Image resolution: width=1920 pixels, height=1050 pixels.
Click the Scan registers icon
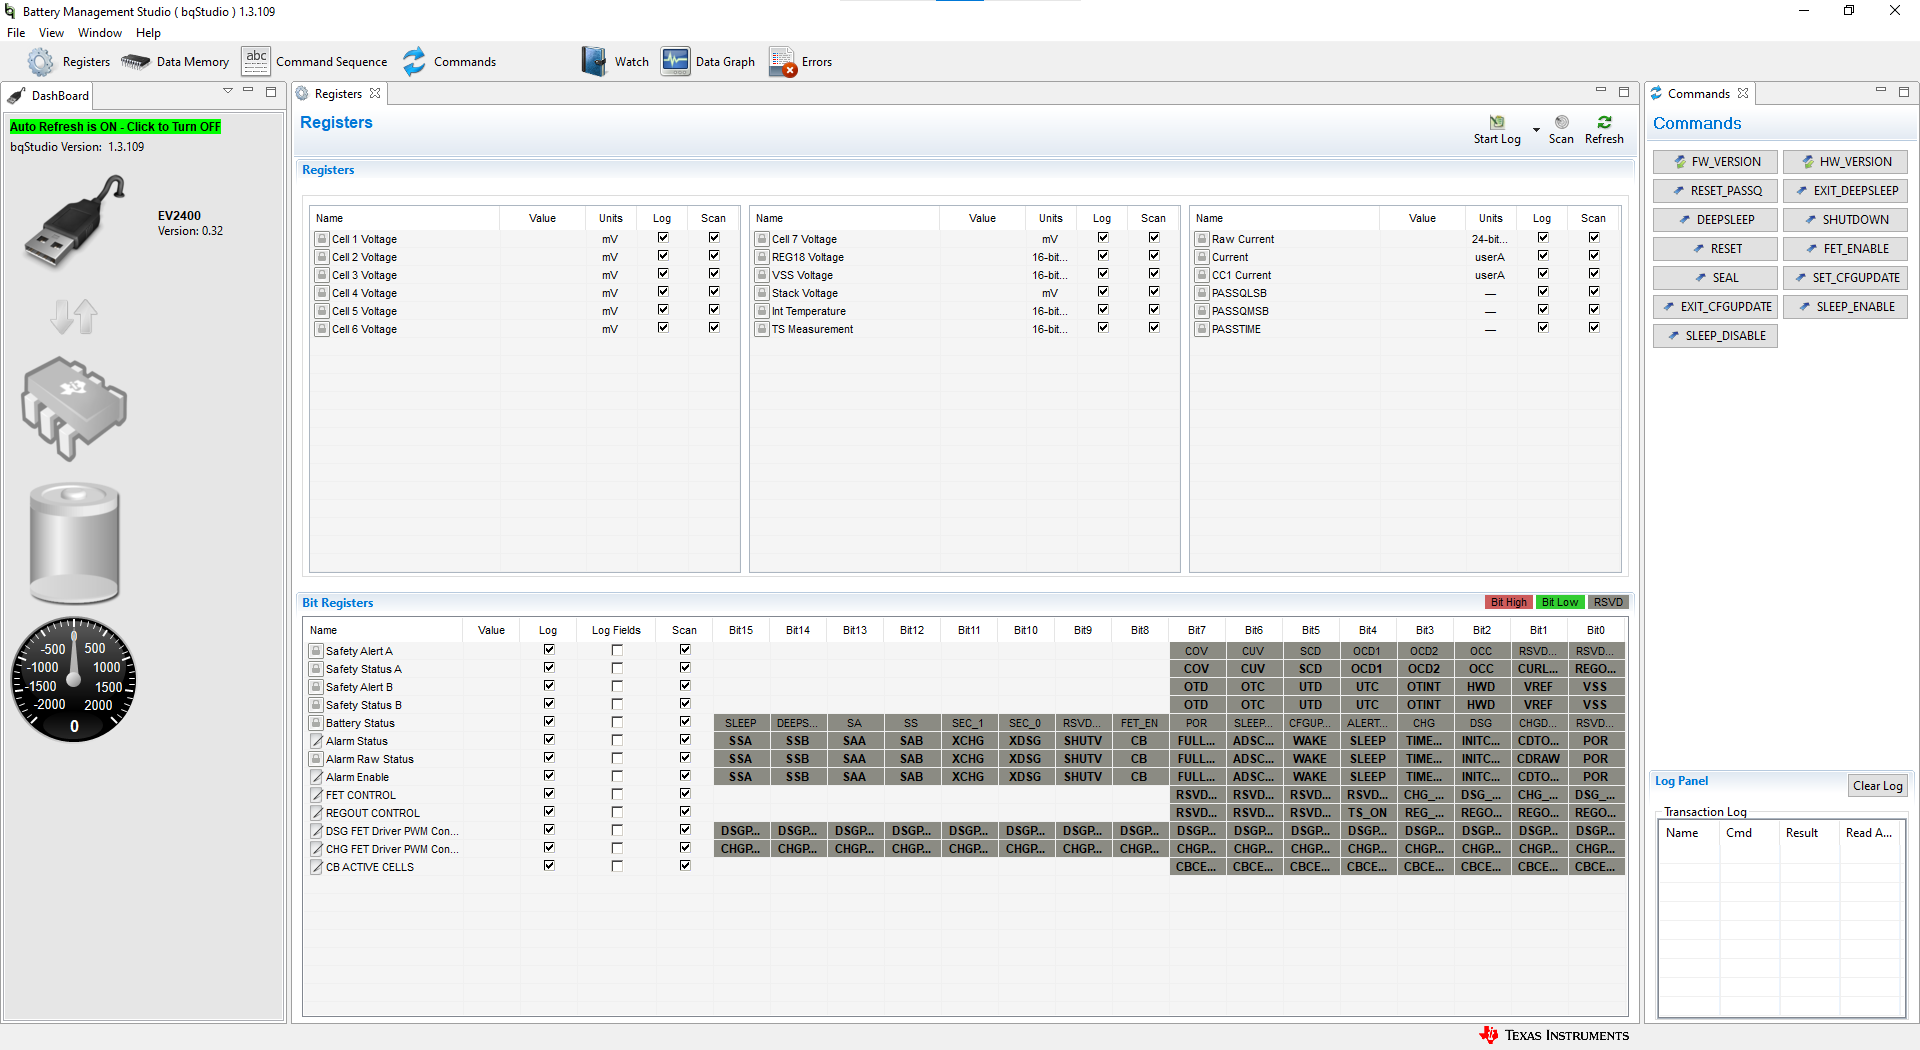tap(1561, 123)
